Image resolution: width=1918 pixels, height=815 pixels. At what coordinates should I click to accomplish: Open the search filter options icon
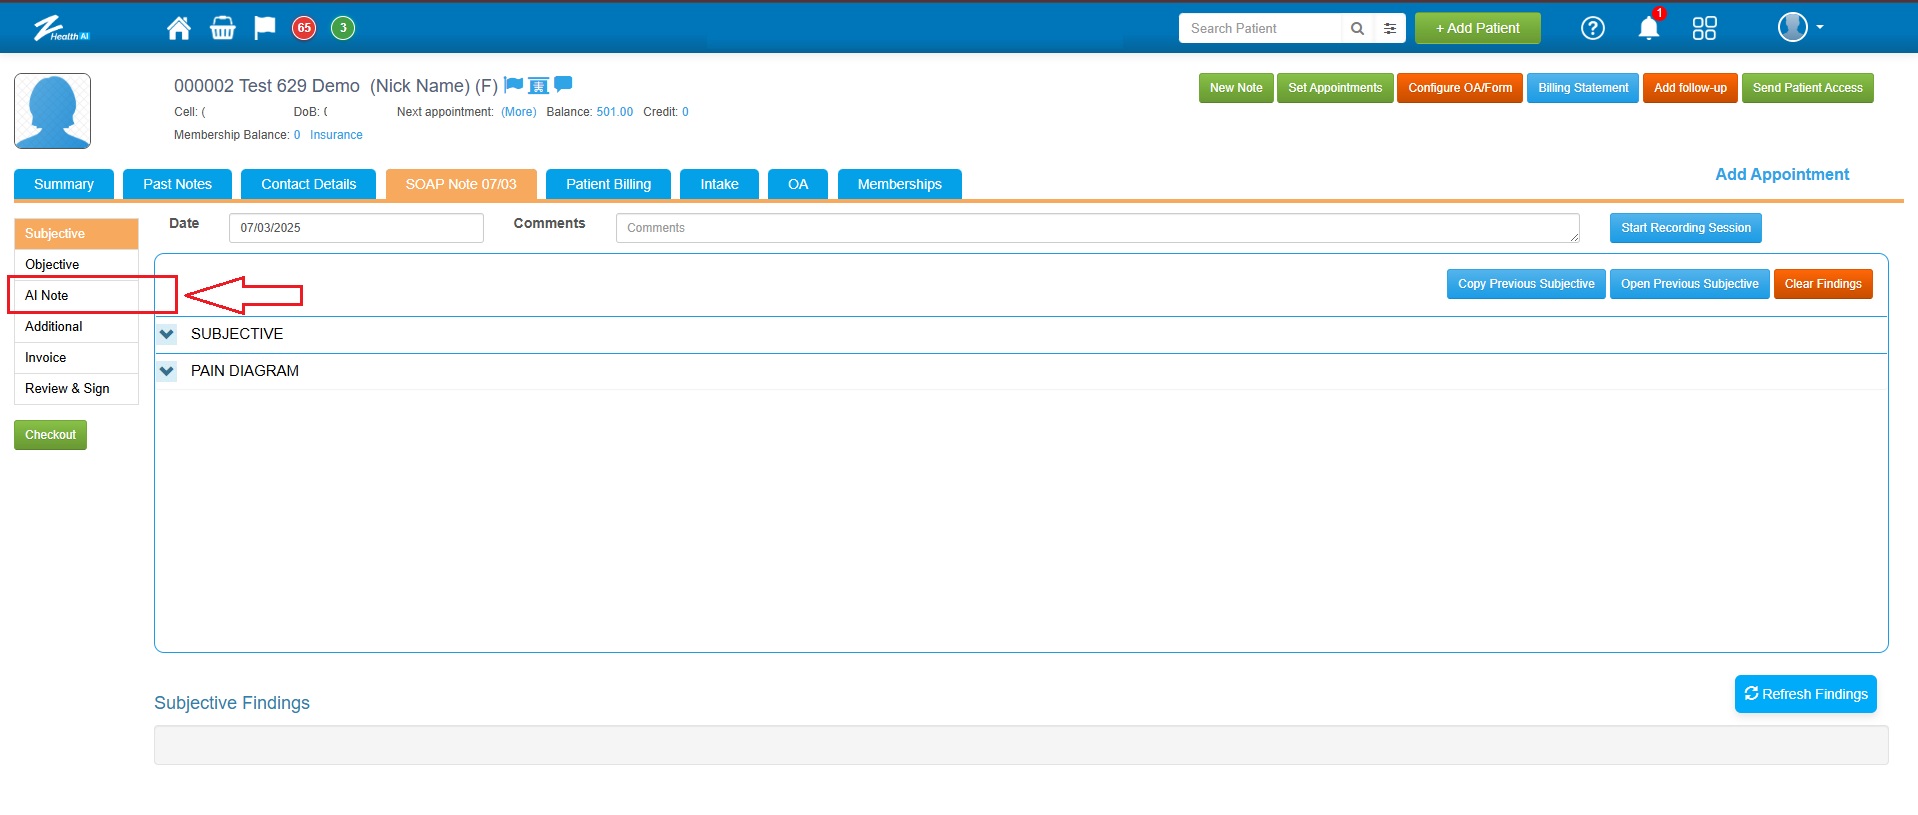(1389, 28)
